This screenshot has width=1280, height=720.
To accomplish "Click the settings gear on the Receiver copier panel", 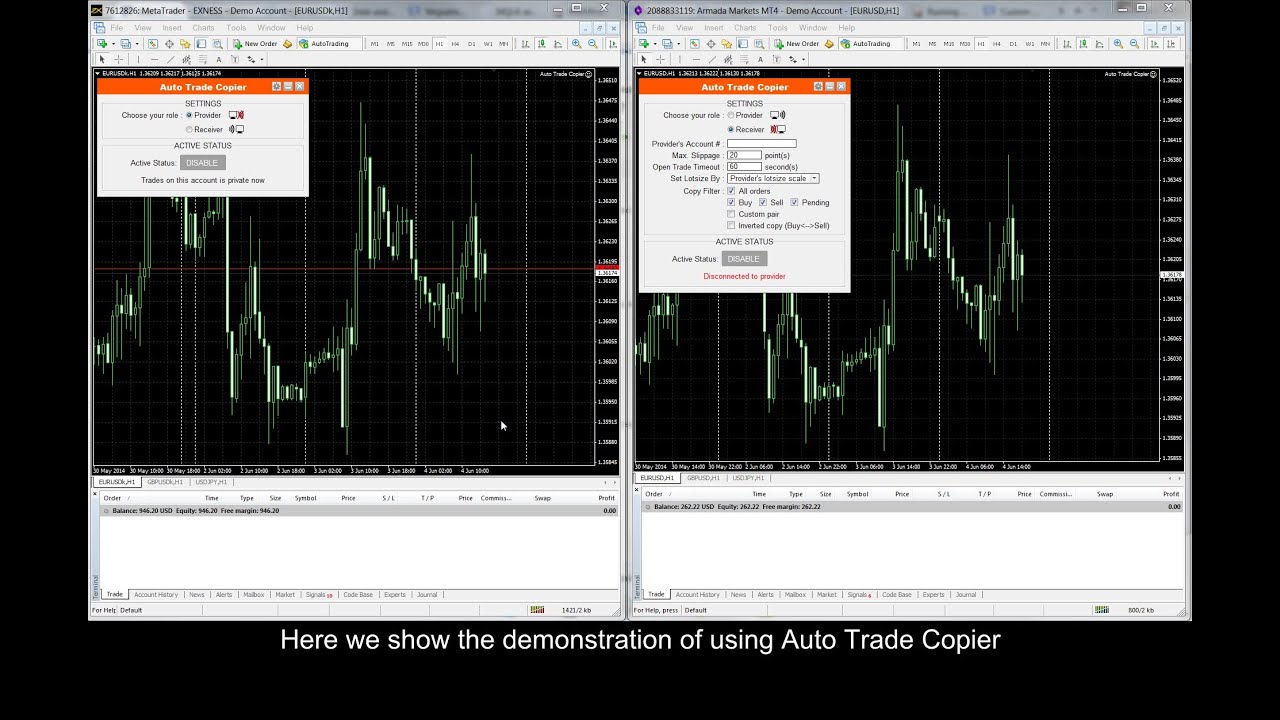I will tap(818, 86).
